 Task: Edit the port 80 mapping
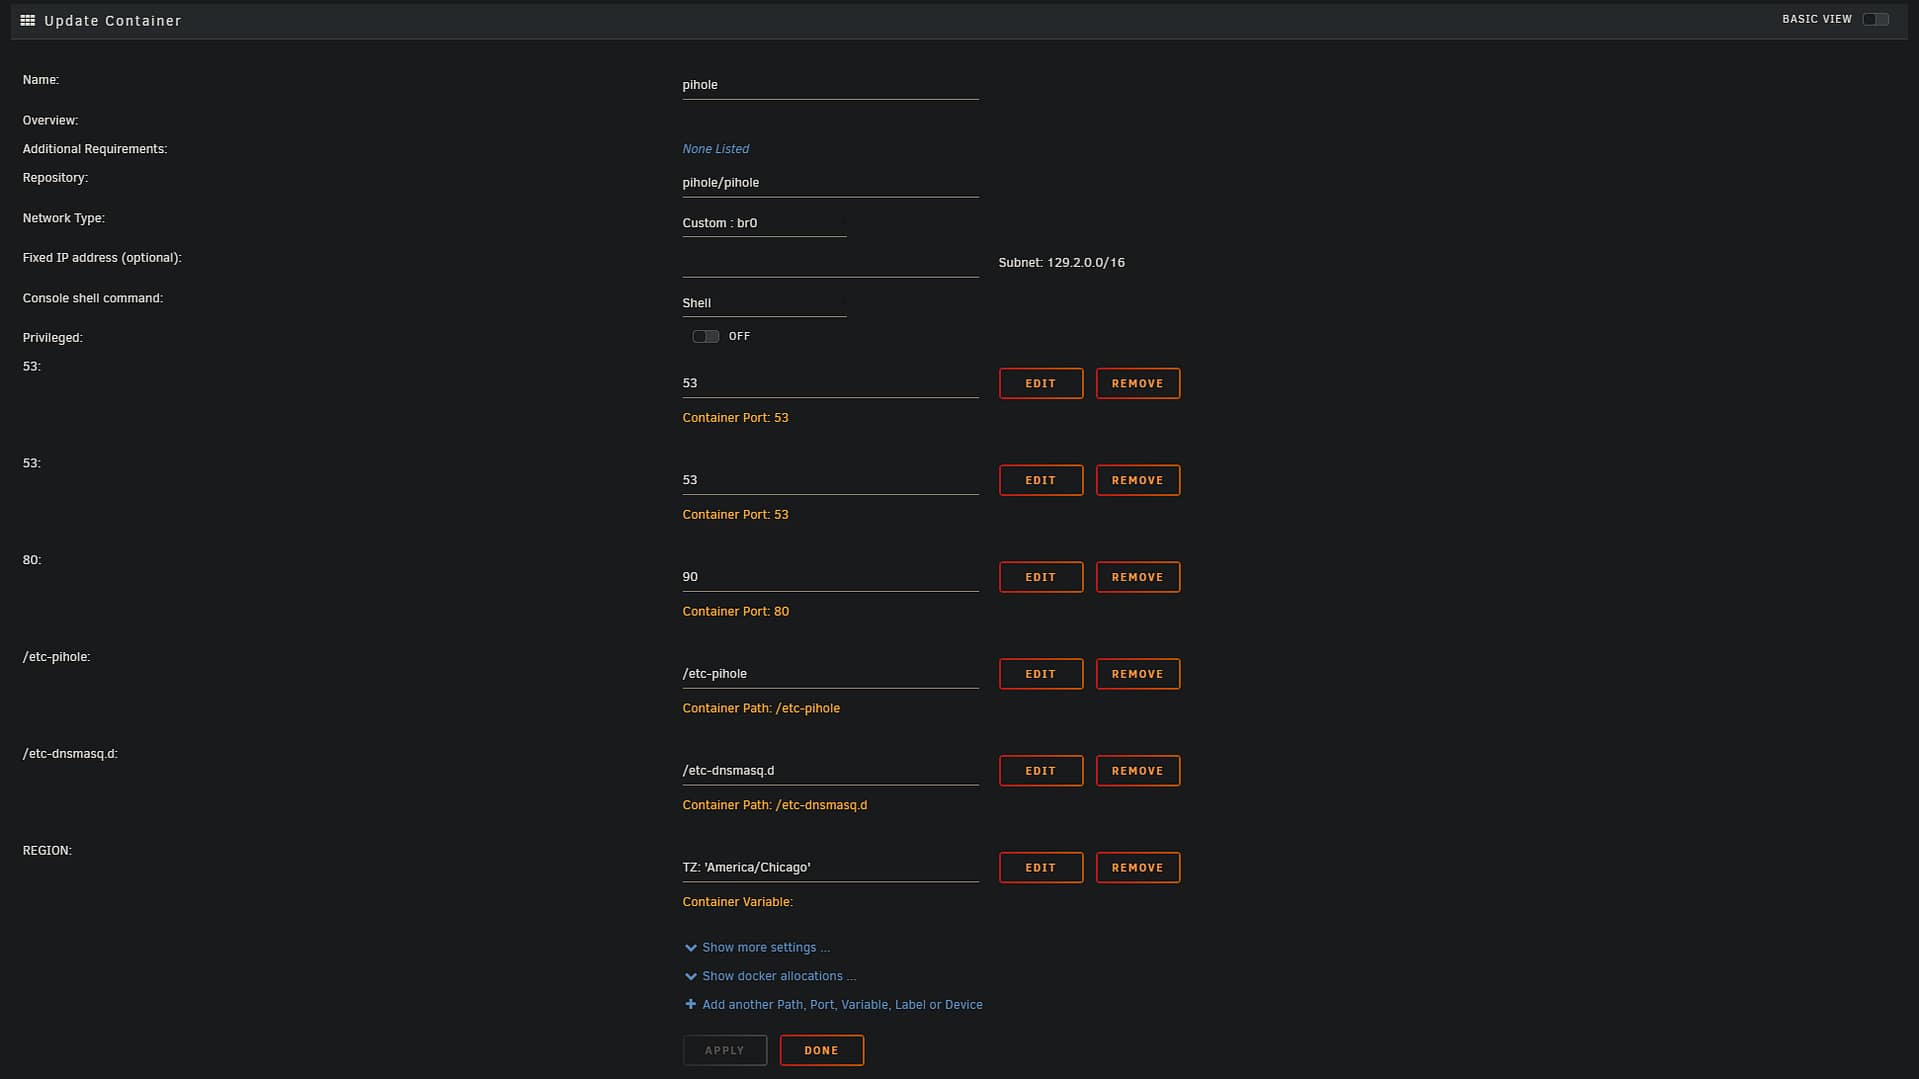[x=1040, y=577]
